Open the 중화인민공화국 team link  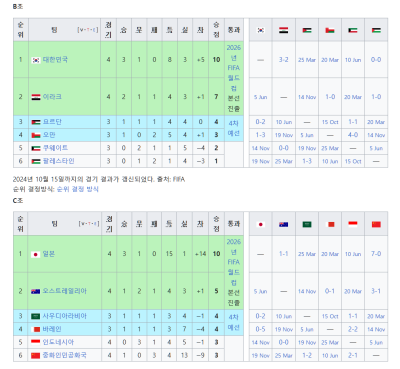(x=65, y=355)
